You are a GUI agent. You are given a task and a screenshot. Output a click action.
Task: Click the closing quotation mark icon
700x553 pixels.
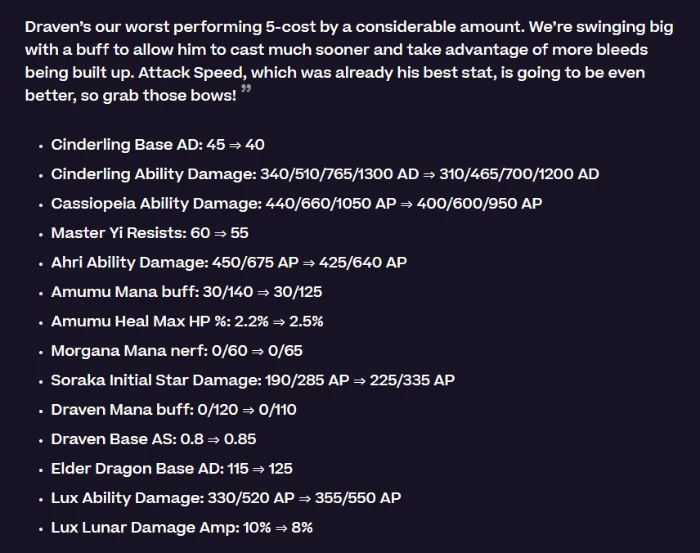coord(246,88)
